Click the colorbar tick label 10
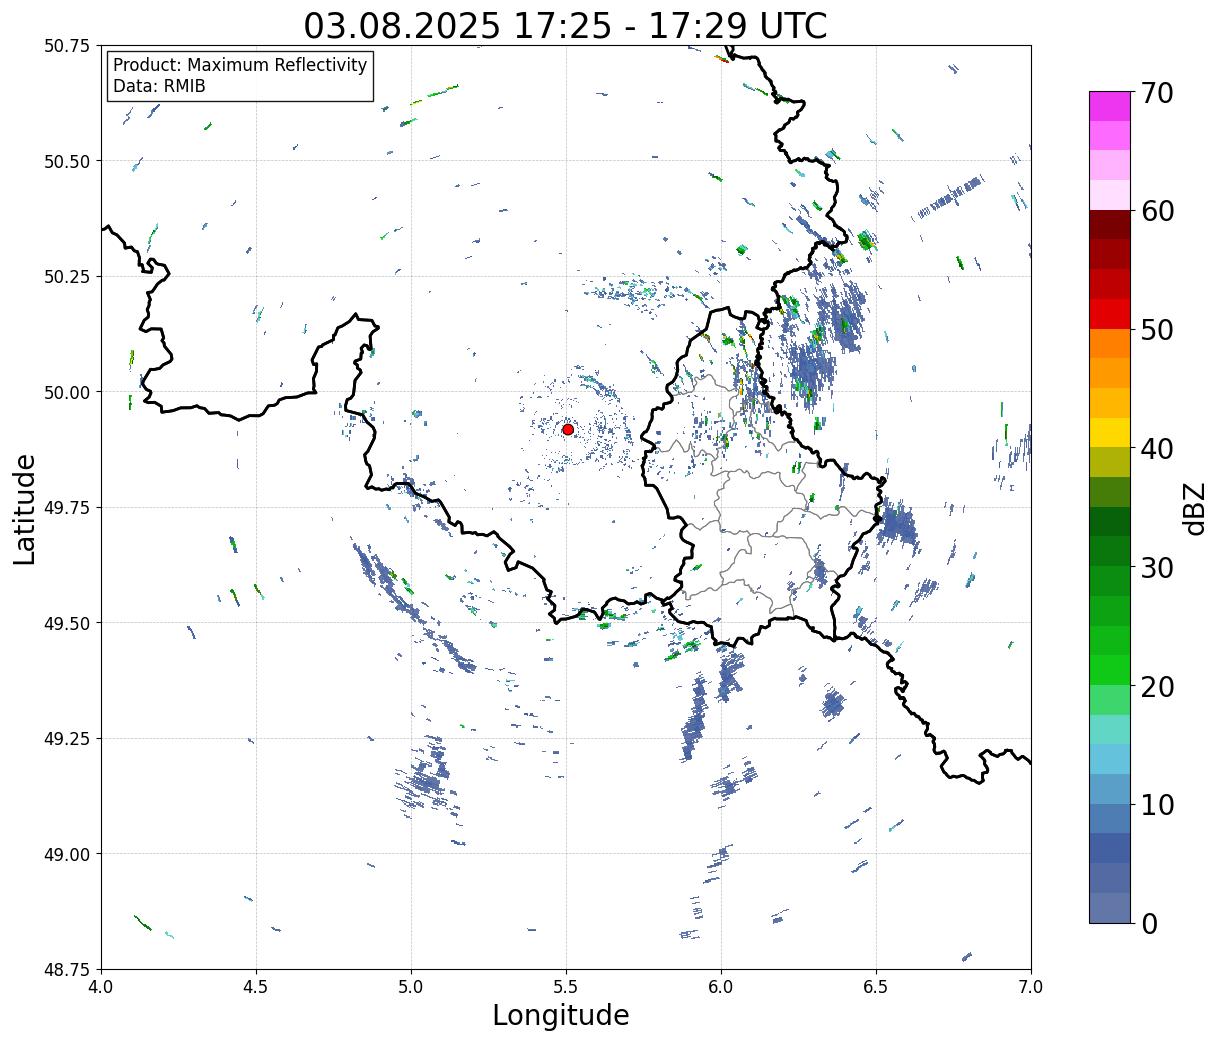Screen dimensions: 1219x1040 [x=1156, y=804]
